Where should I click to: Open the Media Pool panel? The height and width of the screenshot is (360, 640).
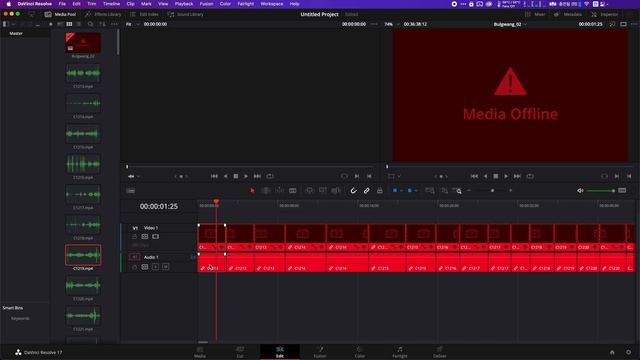[x=60, y=14]
